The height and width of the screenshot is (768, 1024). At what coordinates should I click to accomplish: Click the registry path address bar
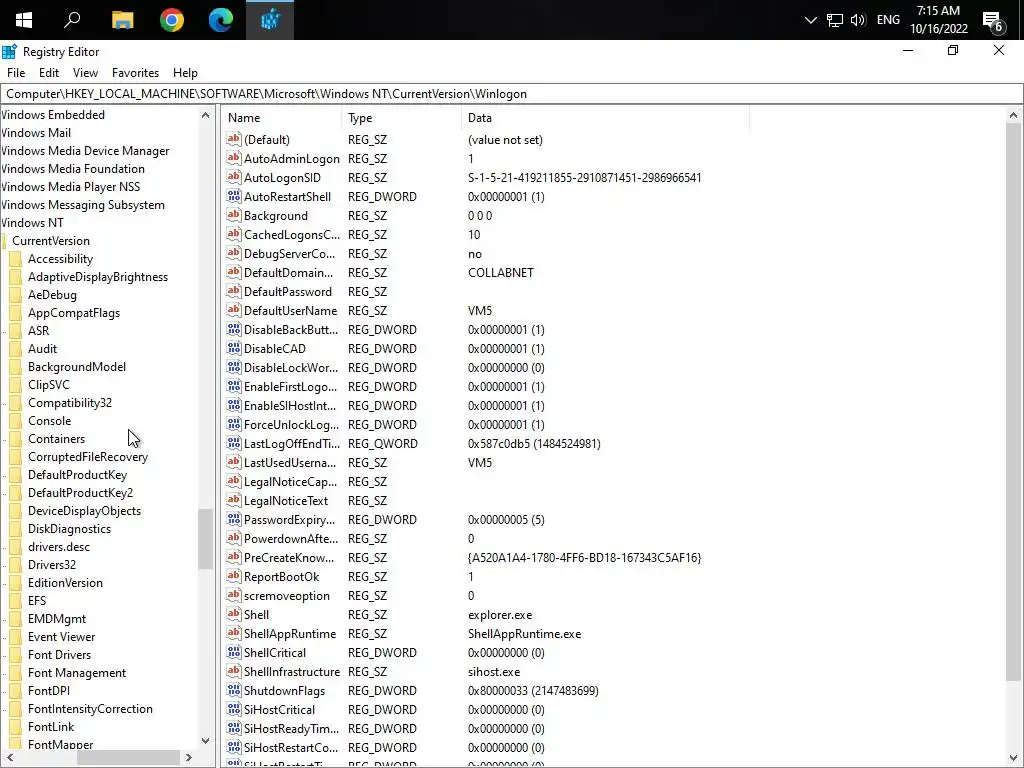coord(511,93)
